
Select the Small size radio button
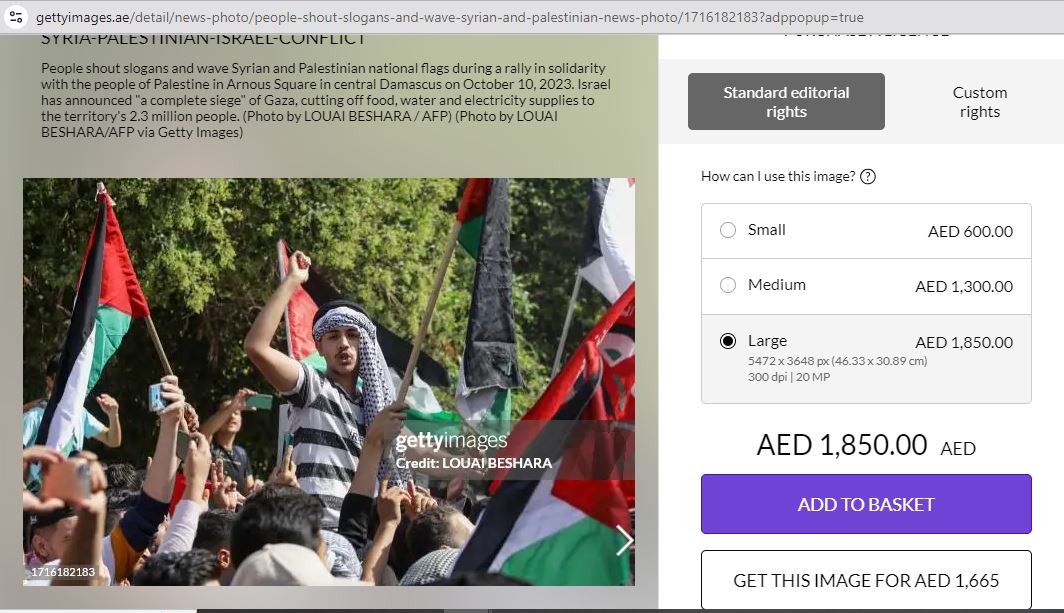coord(727,230)
